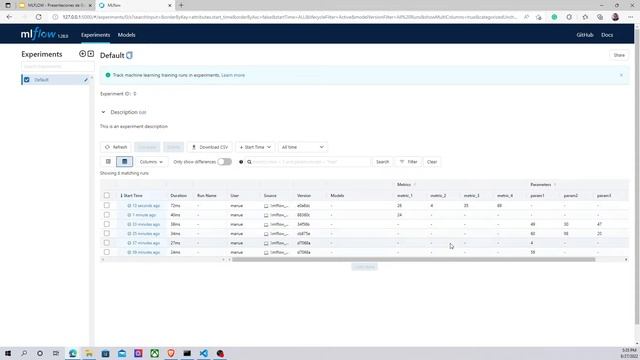Open the terminal window from the taskbar

[187, 353]
